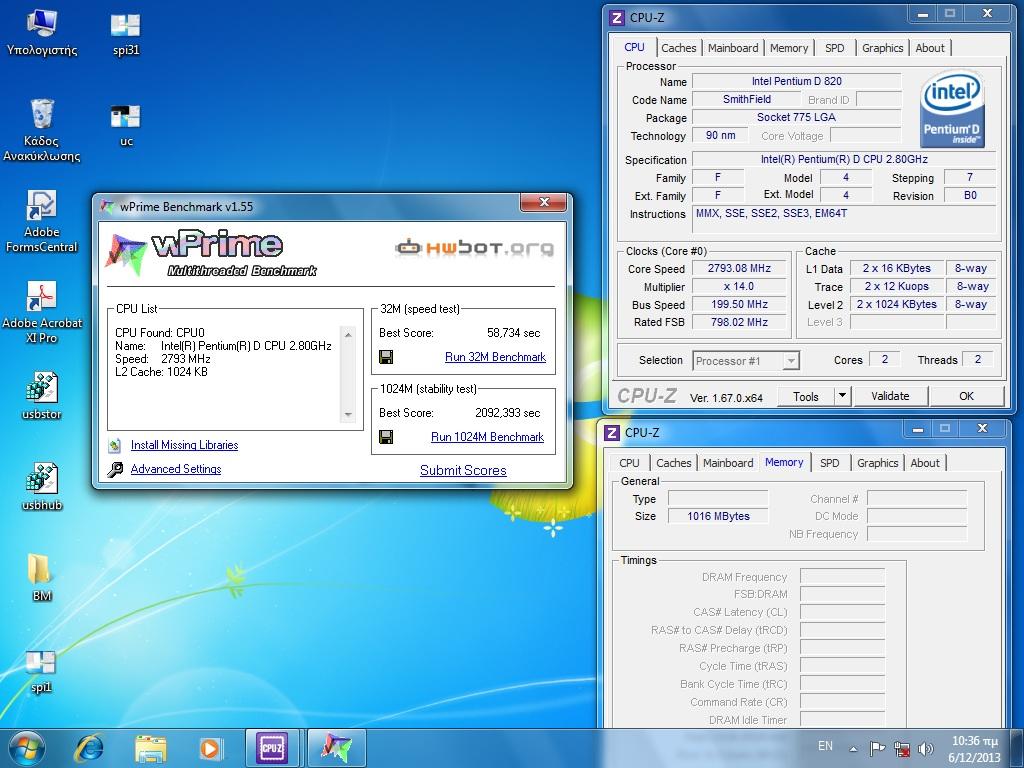Click the save icon beside Run 32M Benchmark
The image size is (1024, 768).
click(x=386, y=357)
